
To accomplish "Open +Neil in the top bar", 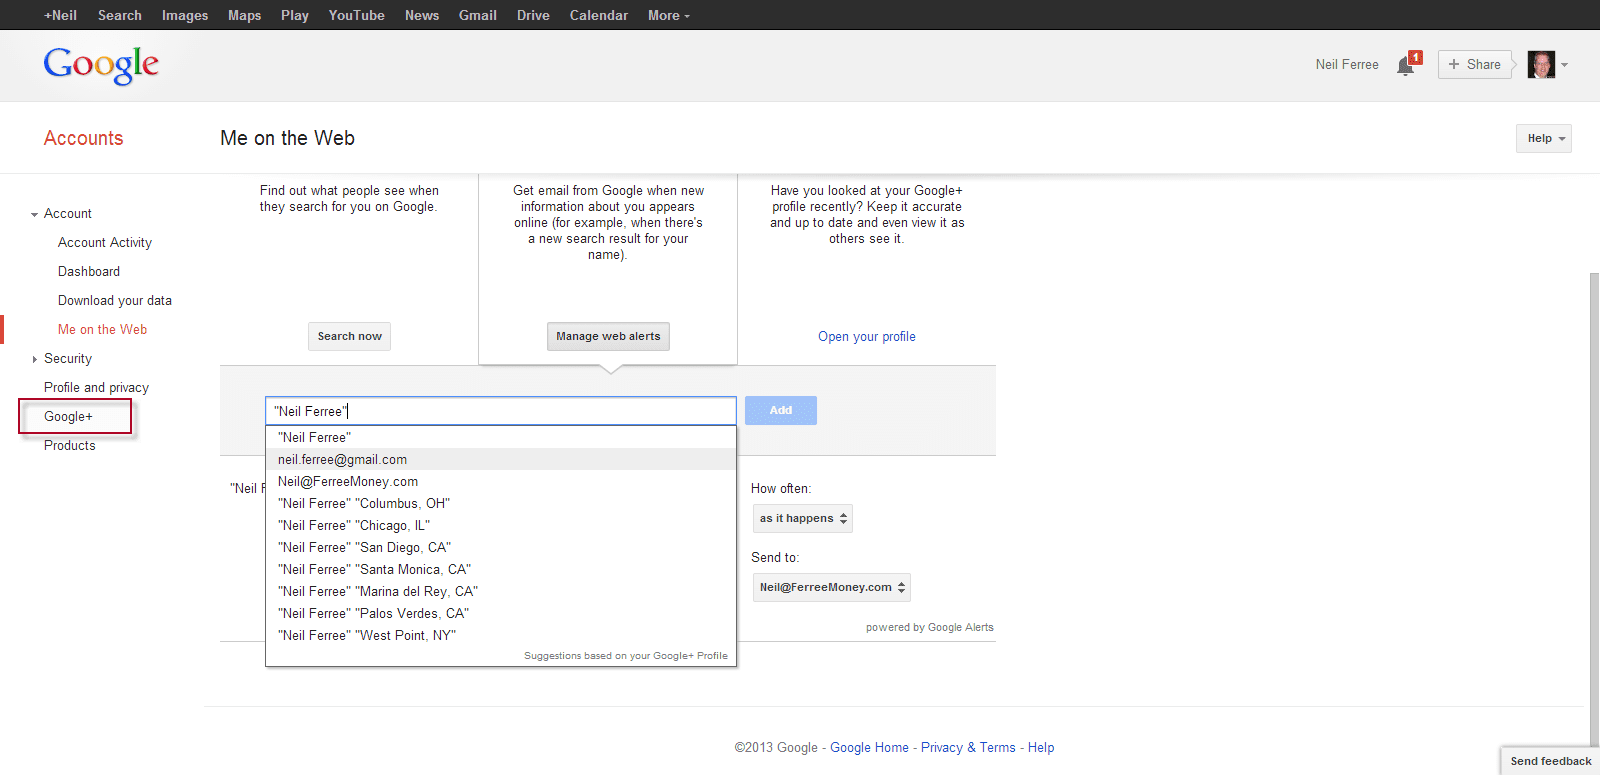I will [x=60, y=15].
